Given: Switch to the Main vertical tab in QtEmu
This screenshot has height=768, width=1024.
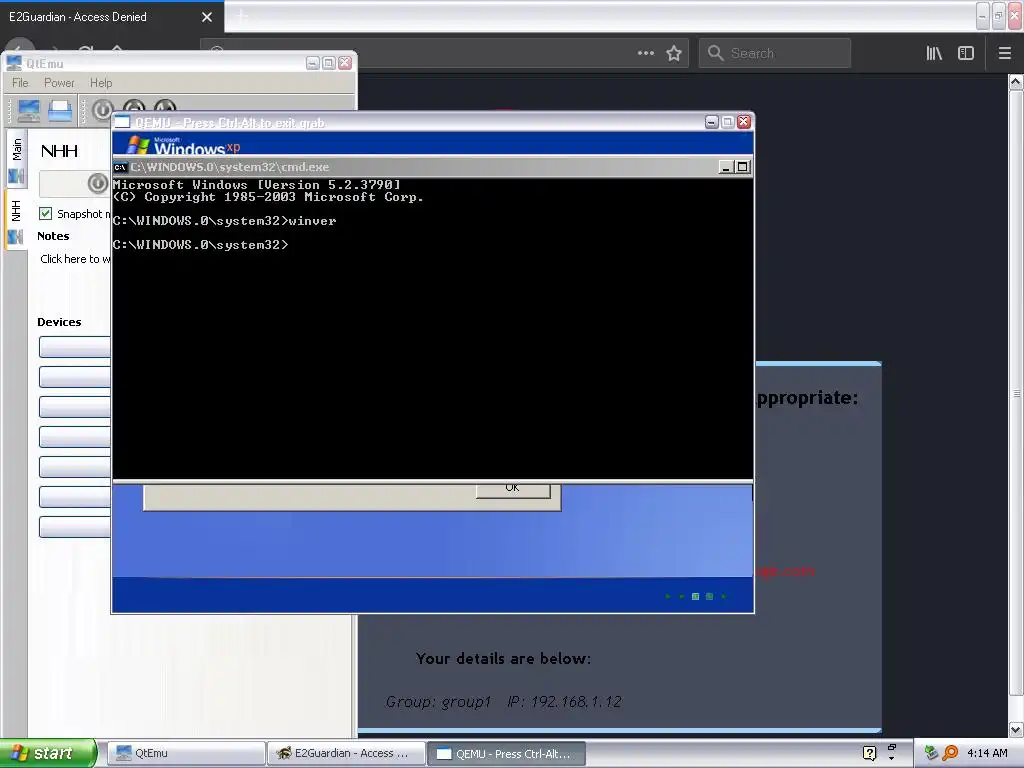Looking at the screenshot, I should (16, 159).
